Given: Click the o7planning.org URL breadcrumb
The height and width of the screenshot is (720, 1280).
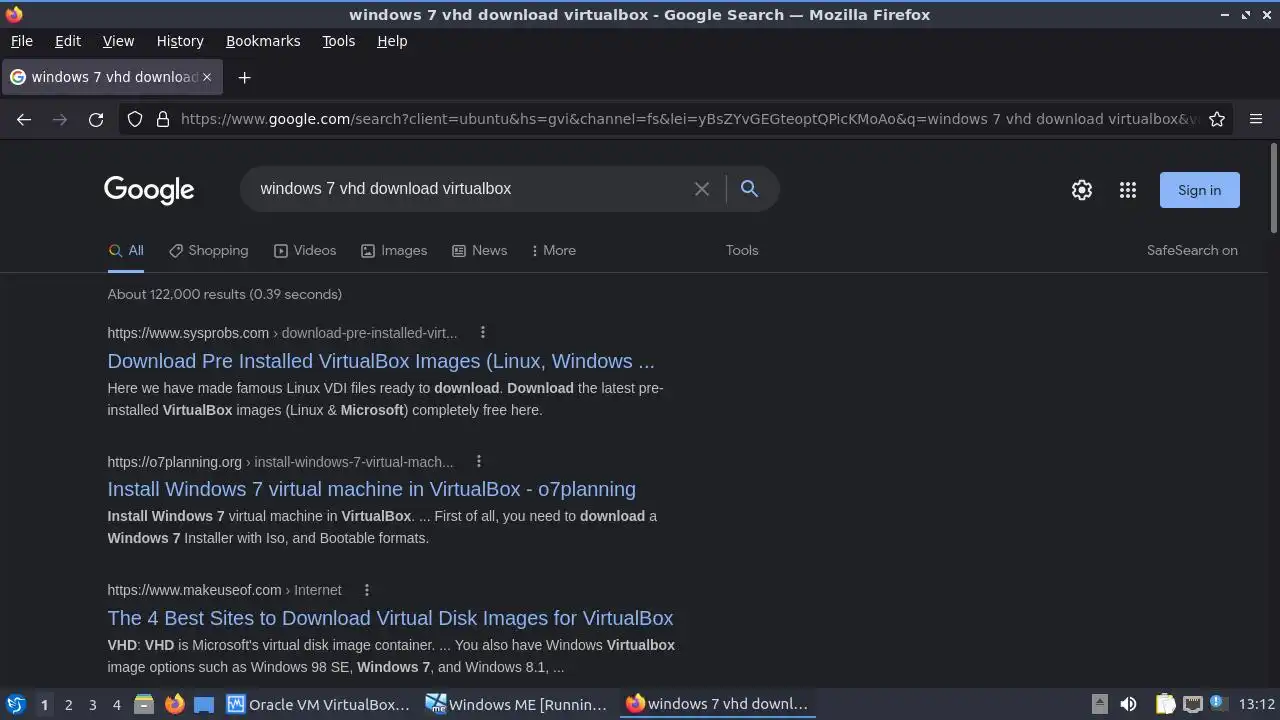Looking at the screenshot, I should [280, 462].
